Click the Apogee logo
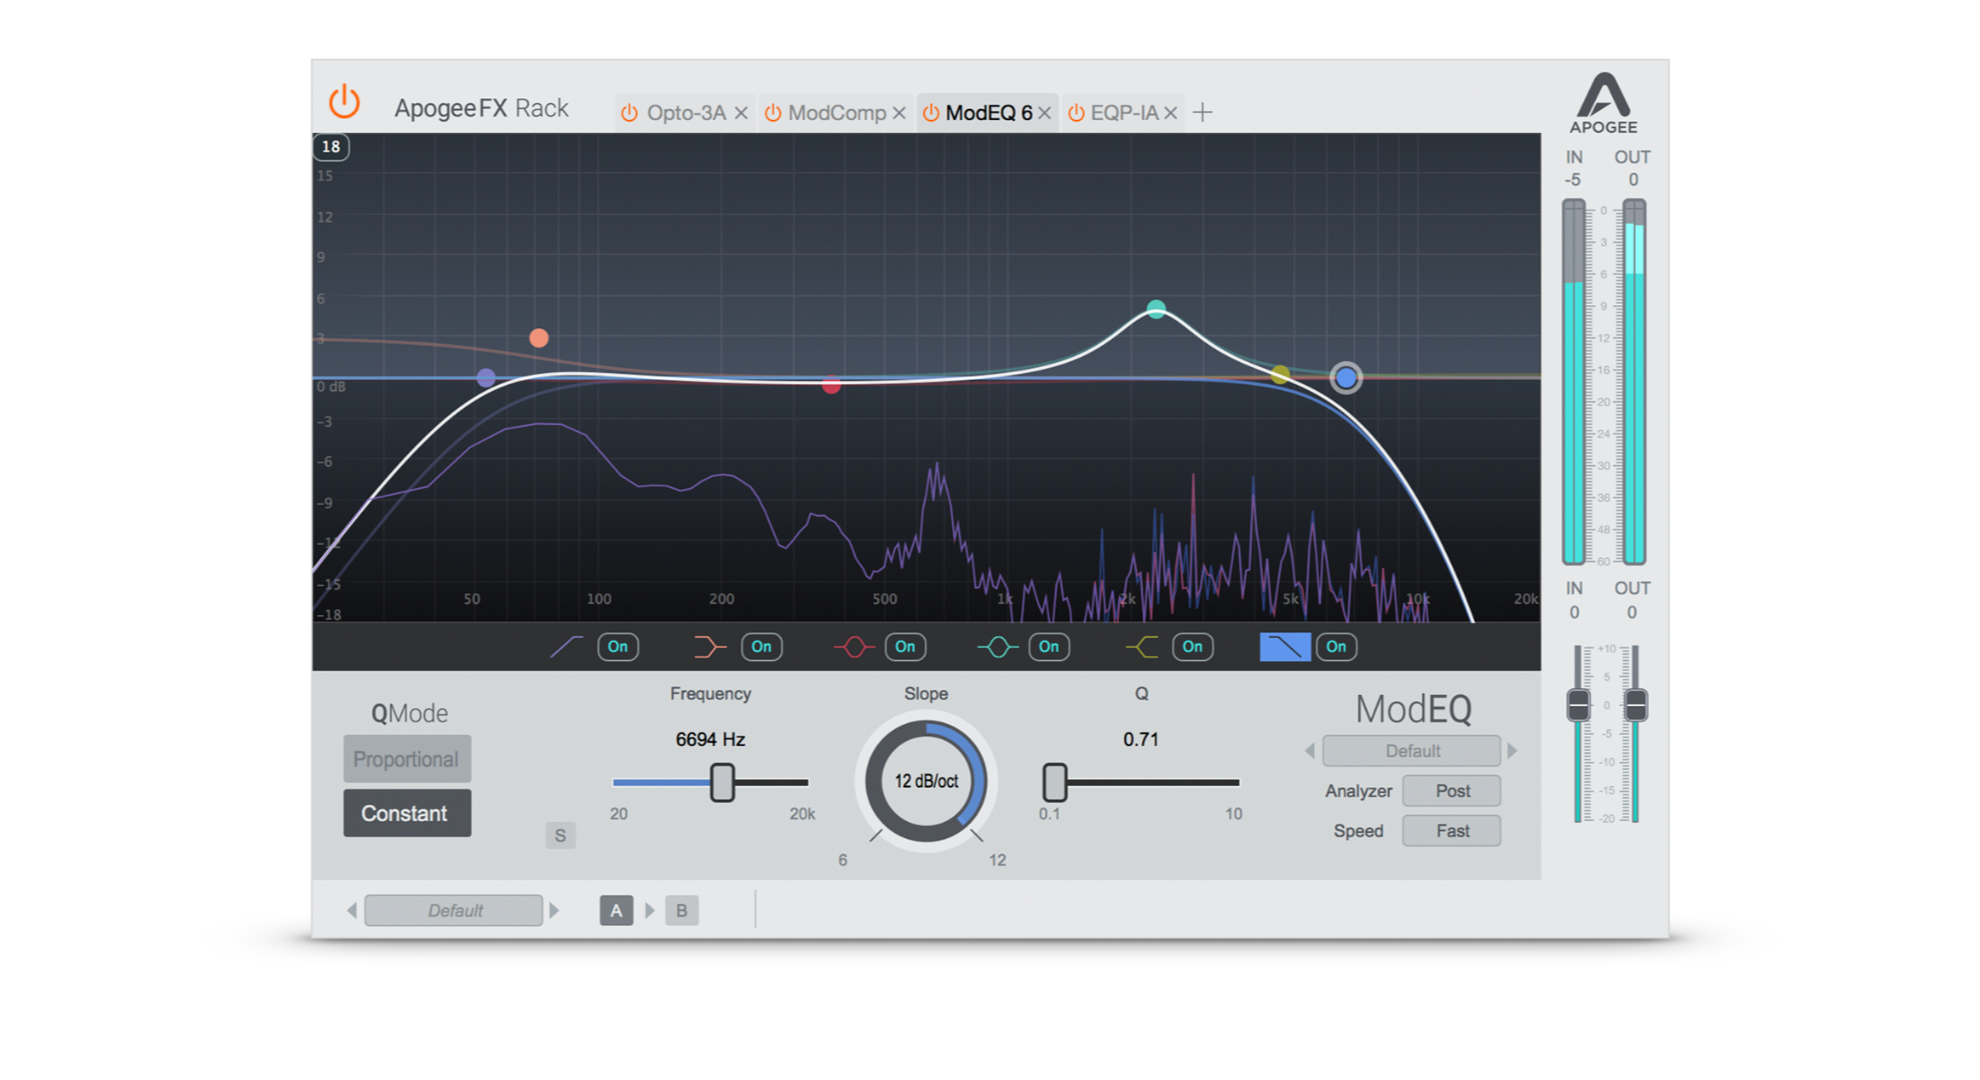The width and height of the screenshot is (1980, 1080). click(1603, 103)
